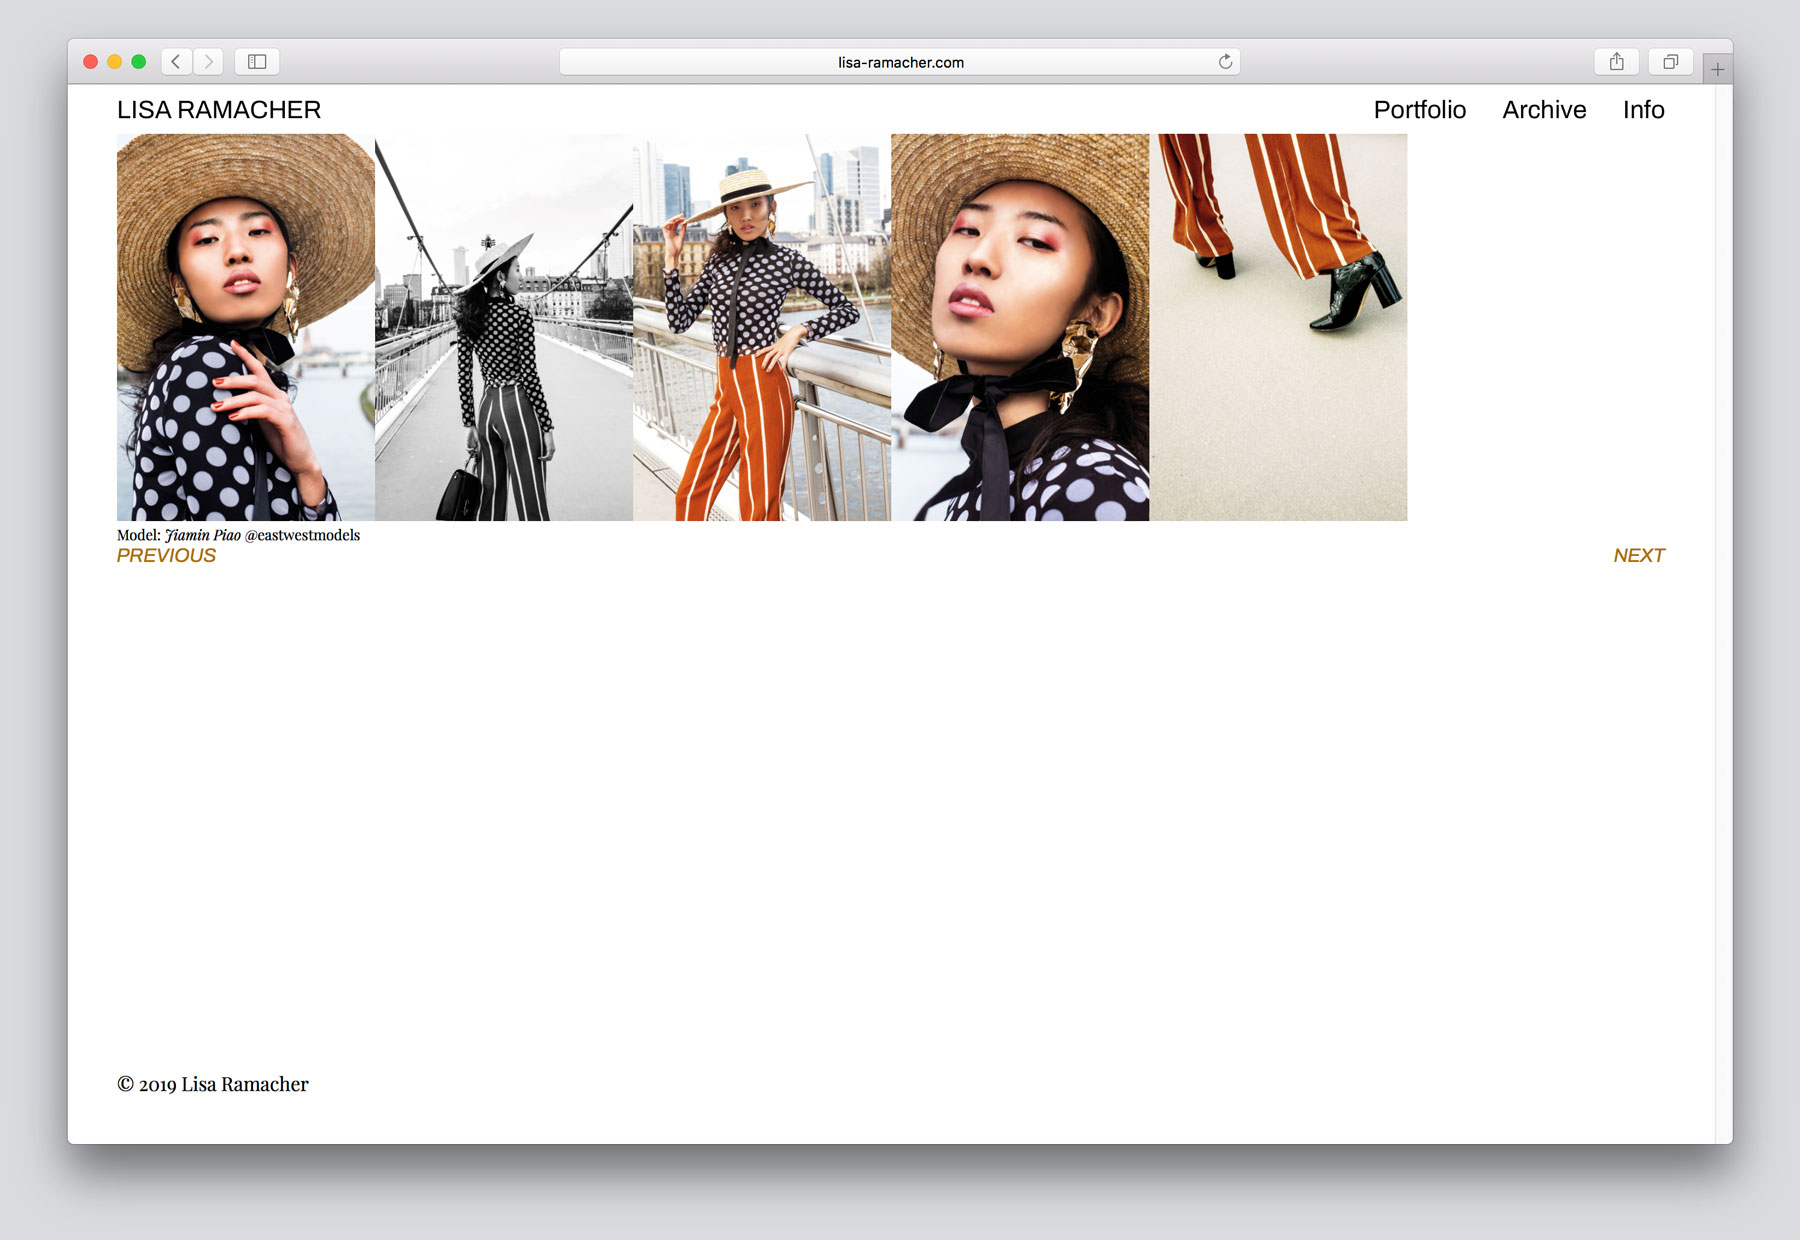
Task: Open the striped pants and boots photo
Action: click(x=1278, y=327)
